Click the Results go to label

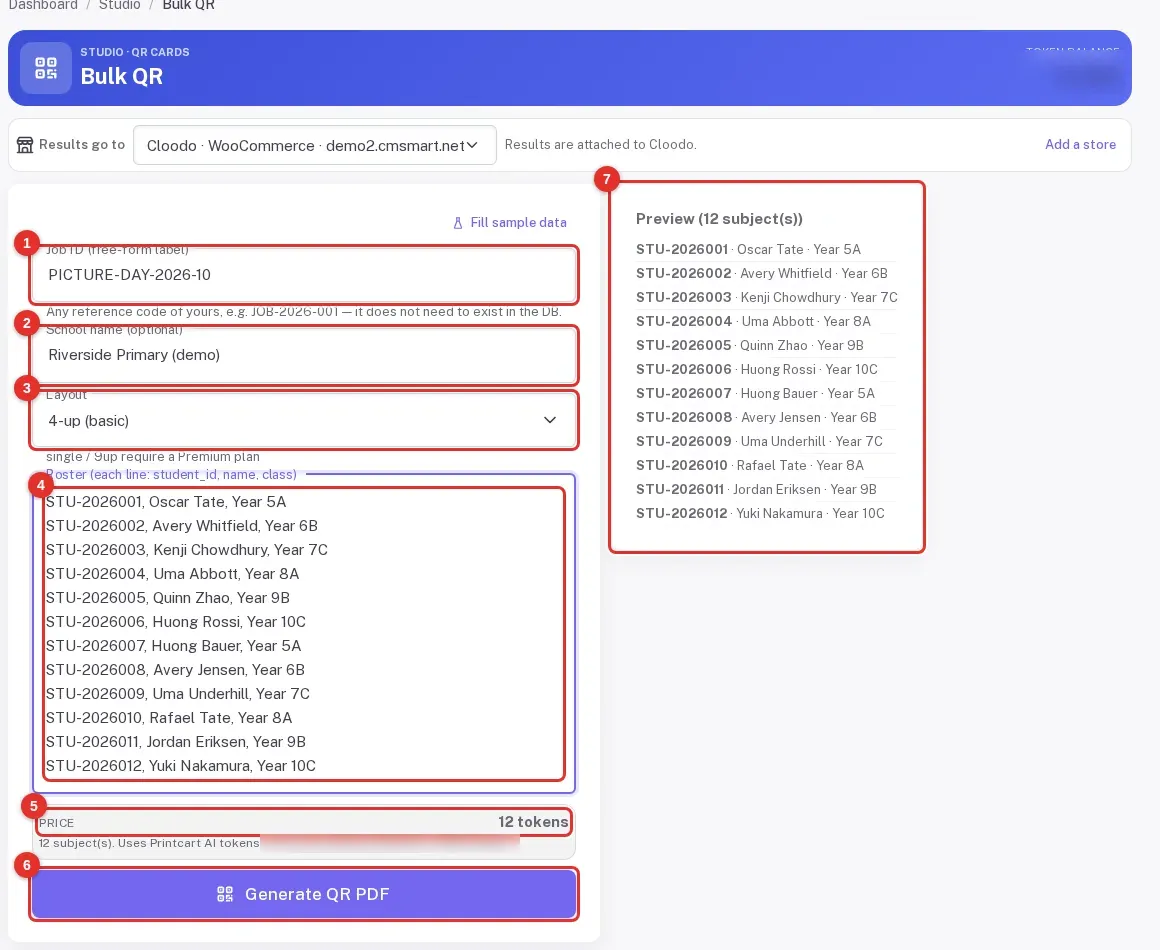[x=81, y=144]
